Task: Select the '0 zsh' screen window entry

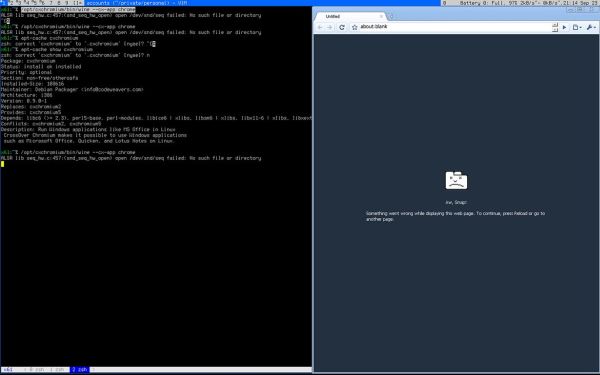Action: point(37,370)
